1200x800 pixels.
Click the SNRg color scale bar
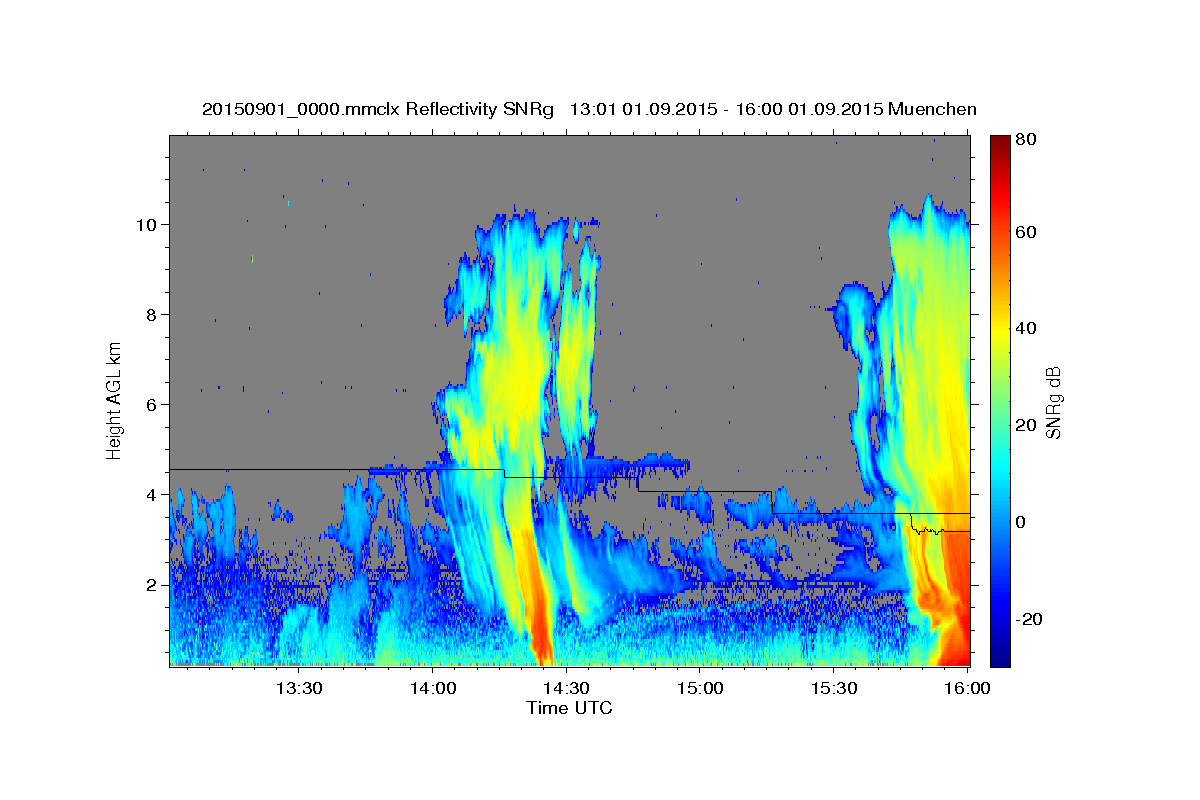(x=999, y=400)
